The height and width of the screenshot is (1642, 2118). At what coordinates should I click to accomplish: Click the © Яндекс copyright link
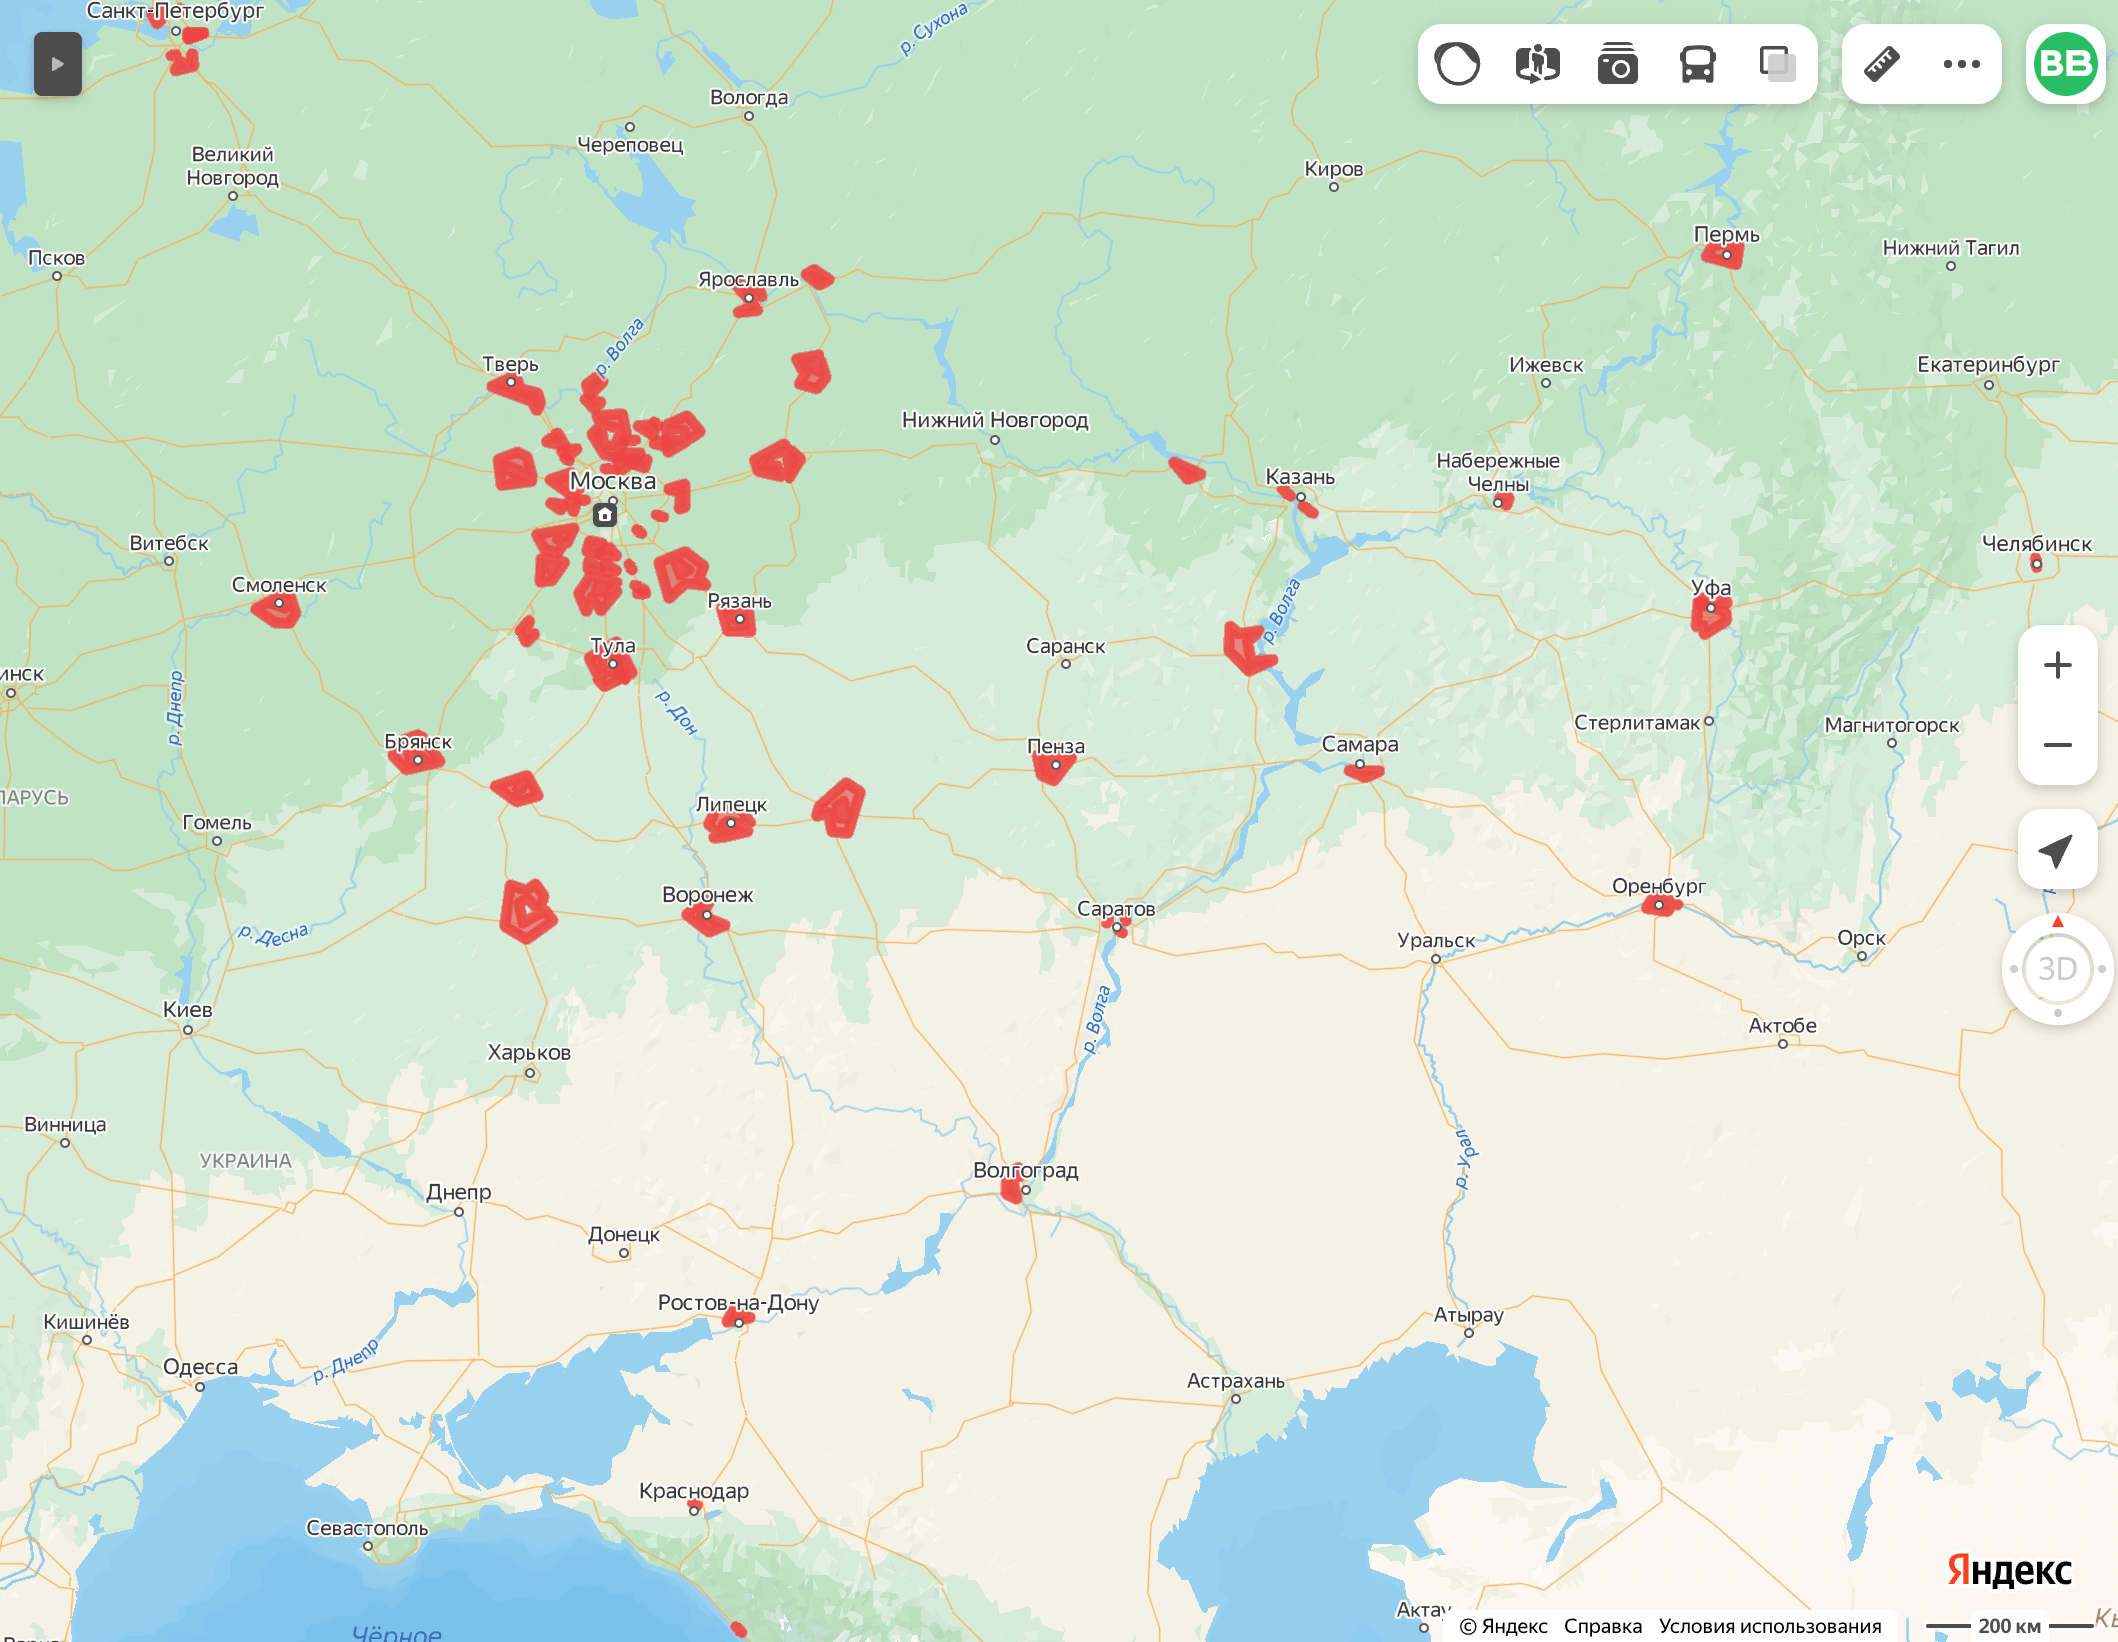(x=1503, y=1626)
